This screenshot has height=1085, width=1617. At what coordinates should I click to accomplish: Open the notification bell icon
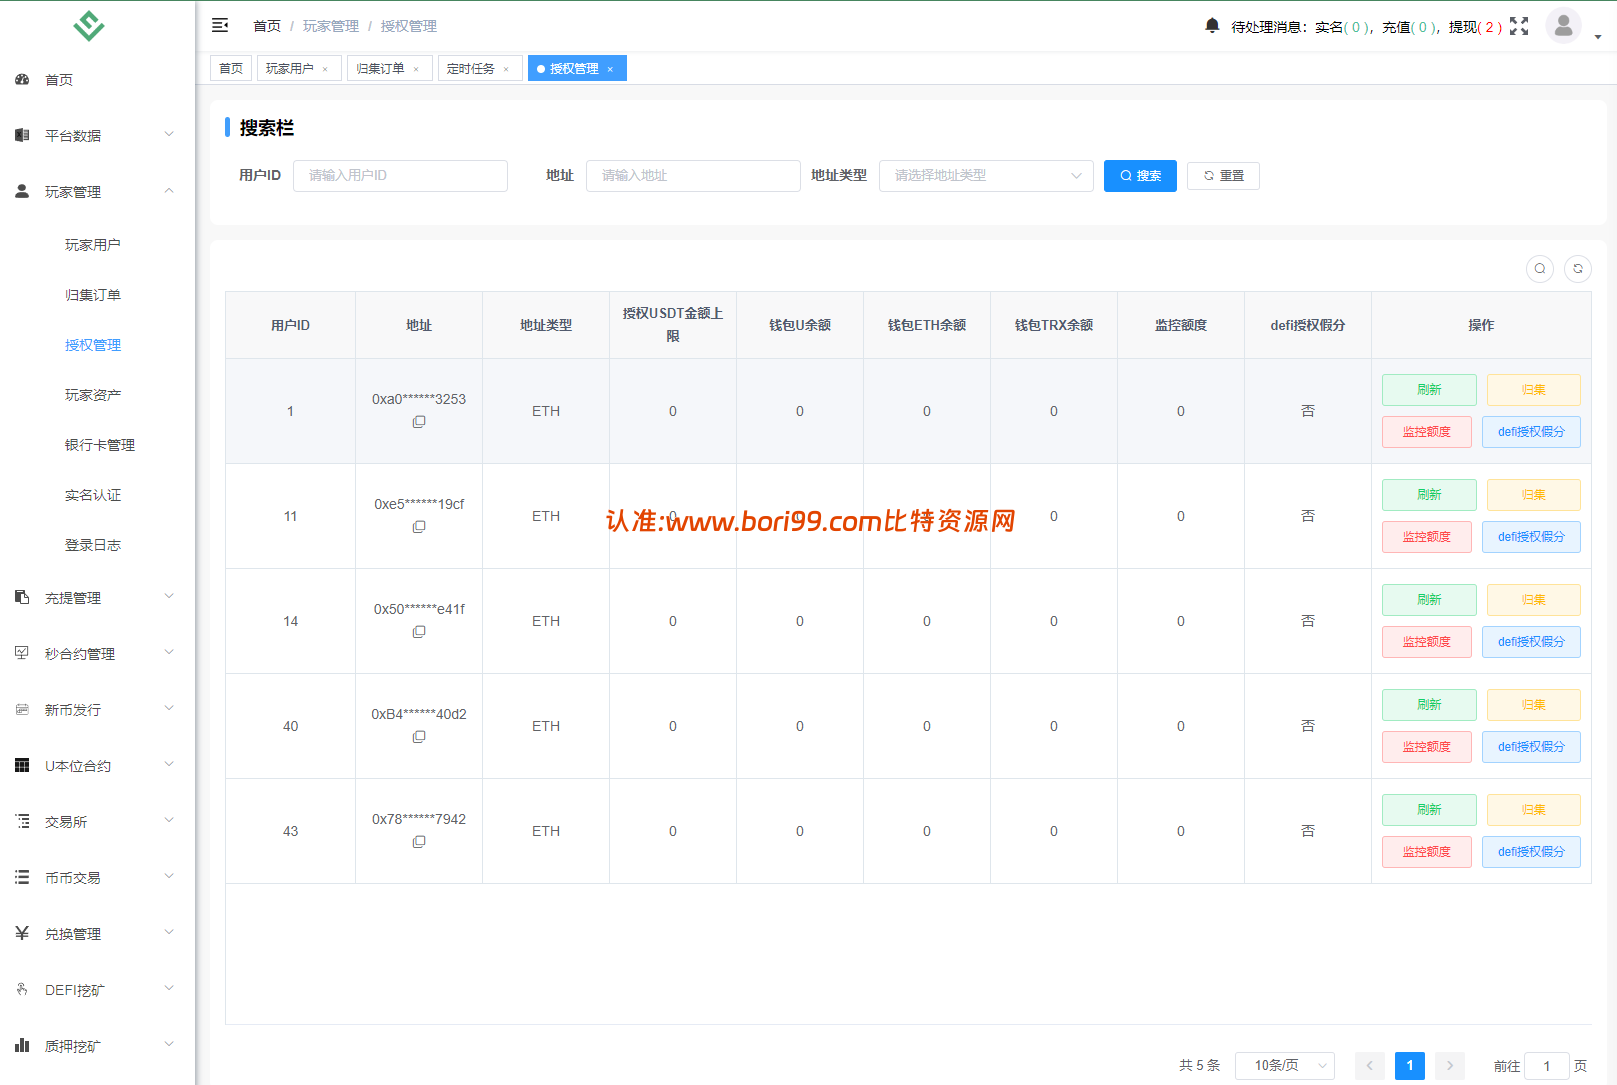tap(1212, 26)
